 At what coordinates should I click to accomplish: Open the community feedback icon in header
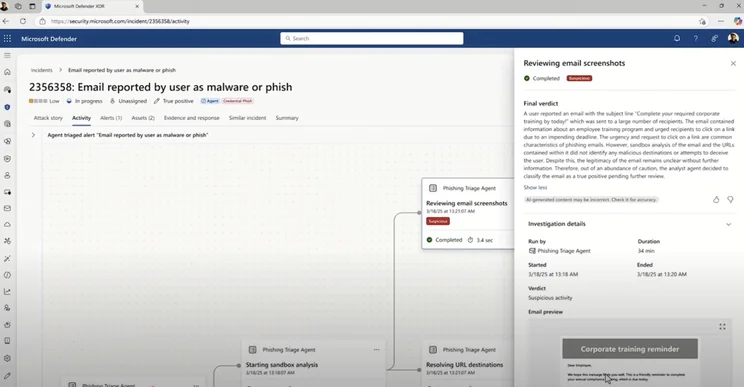tap(714, 38)
